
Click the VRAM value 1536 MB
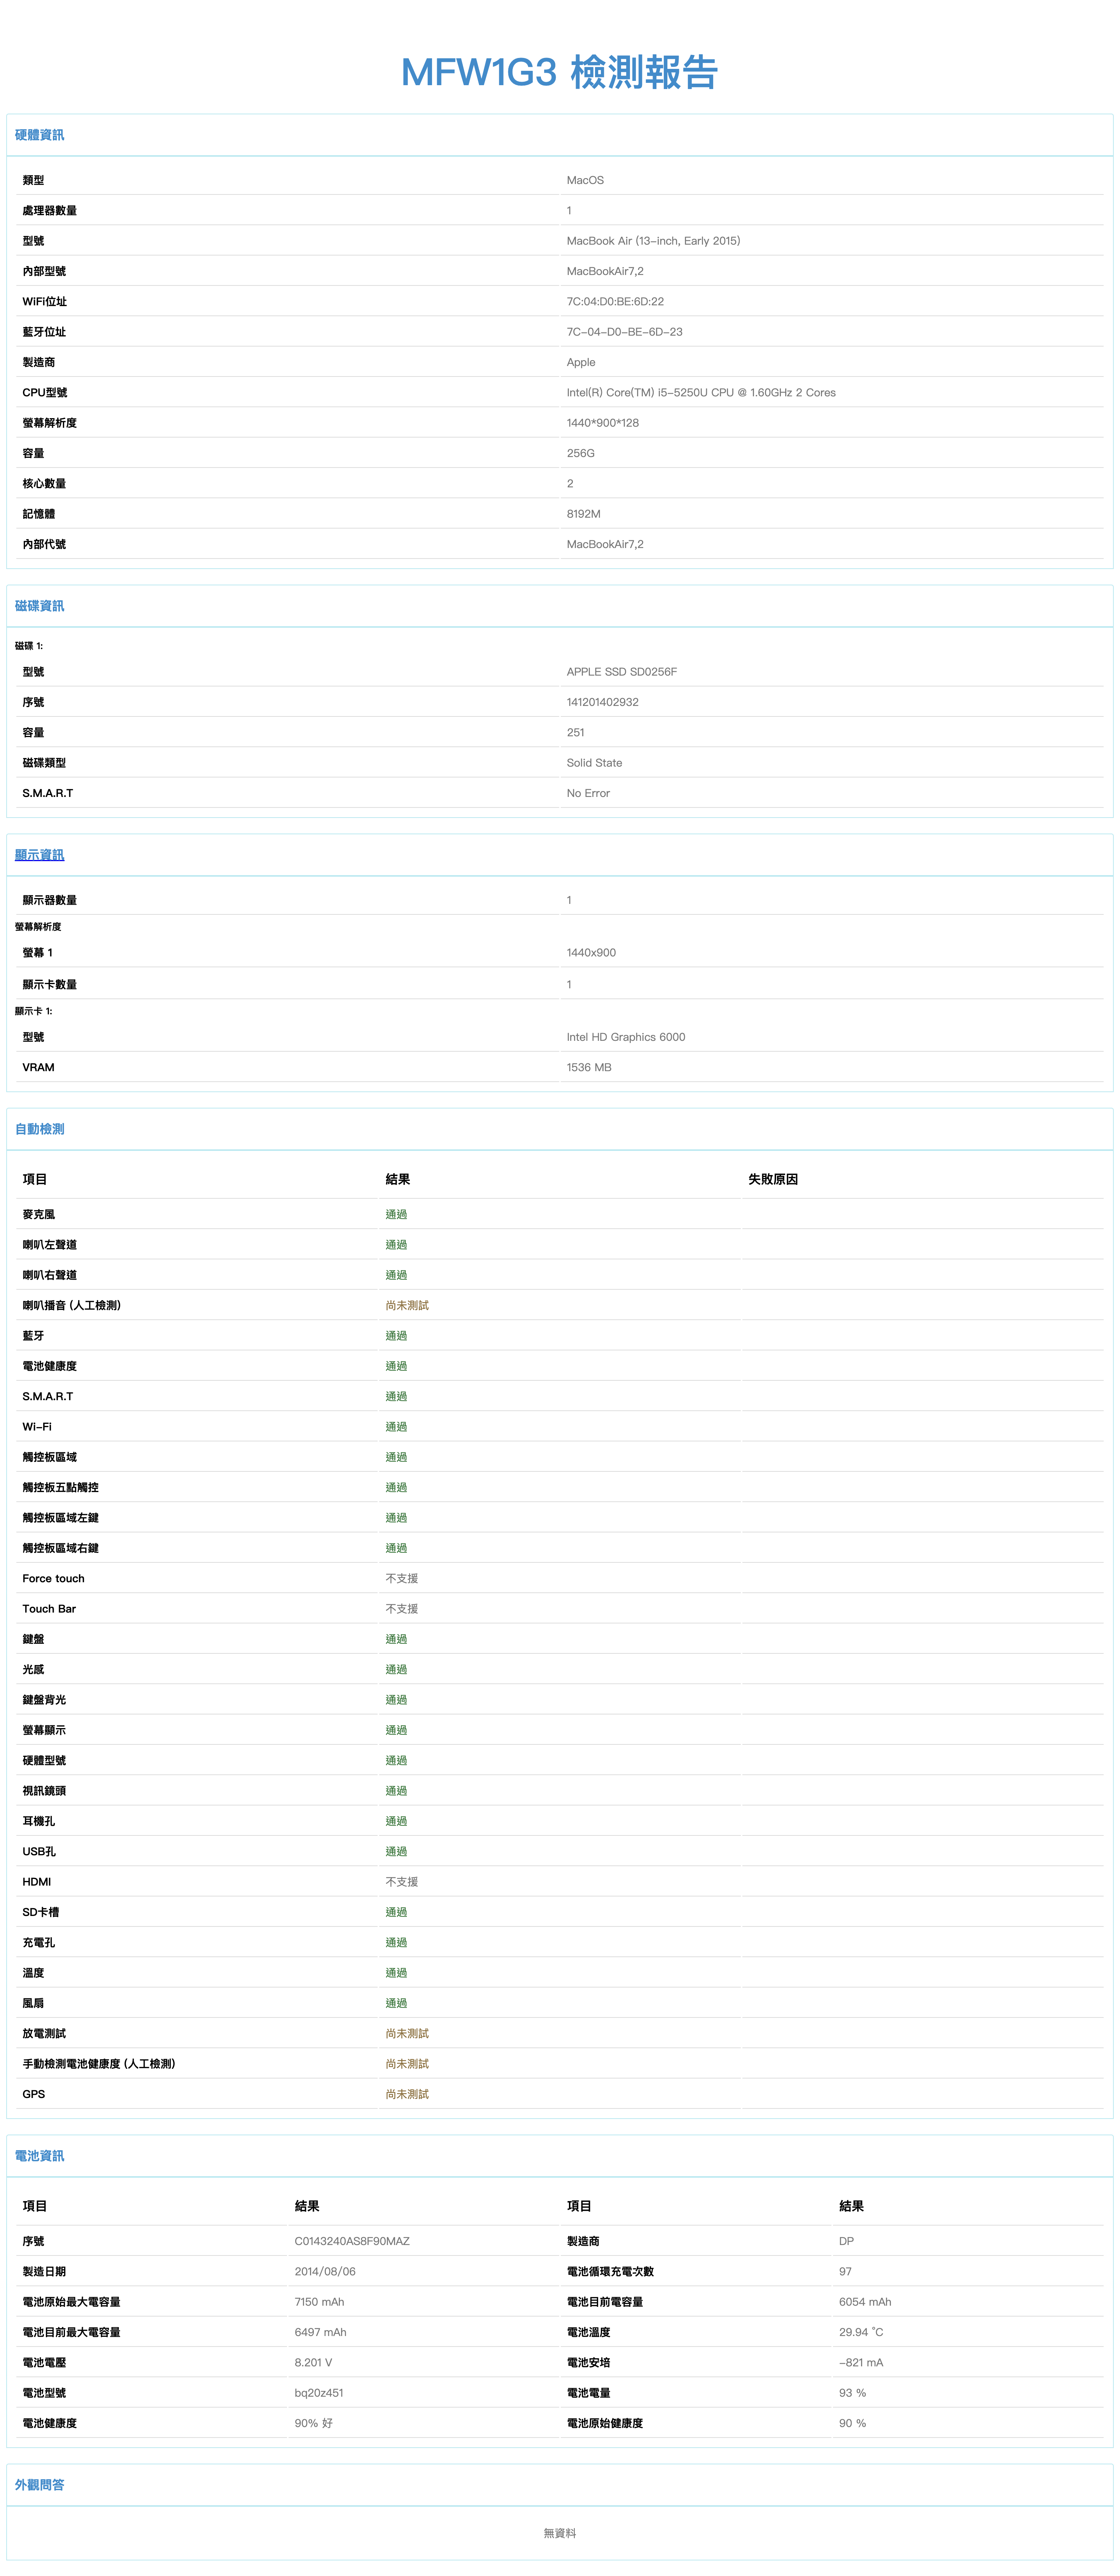(x=589, y=1068)
